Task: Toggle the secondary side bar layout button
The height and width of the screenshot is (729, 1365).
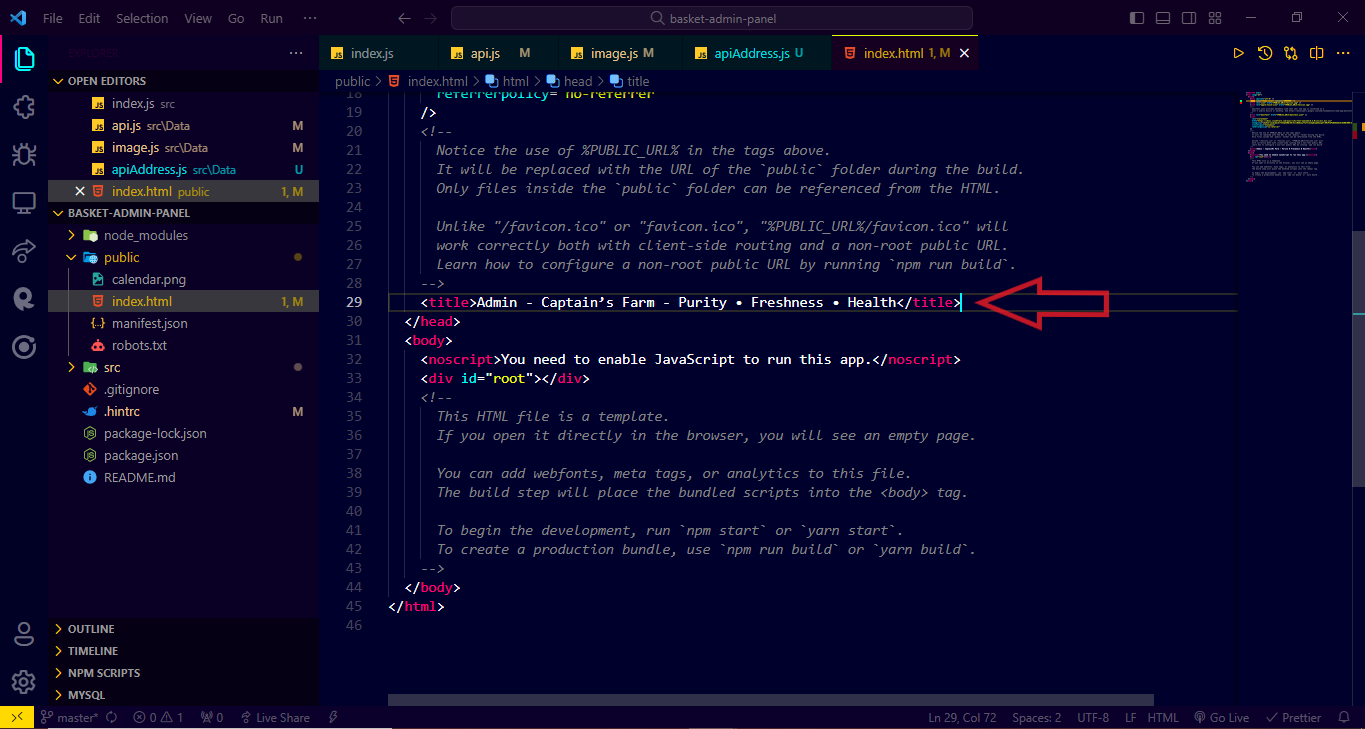Action: 1189,18
